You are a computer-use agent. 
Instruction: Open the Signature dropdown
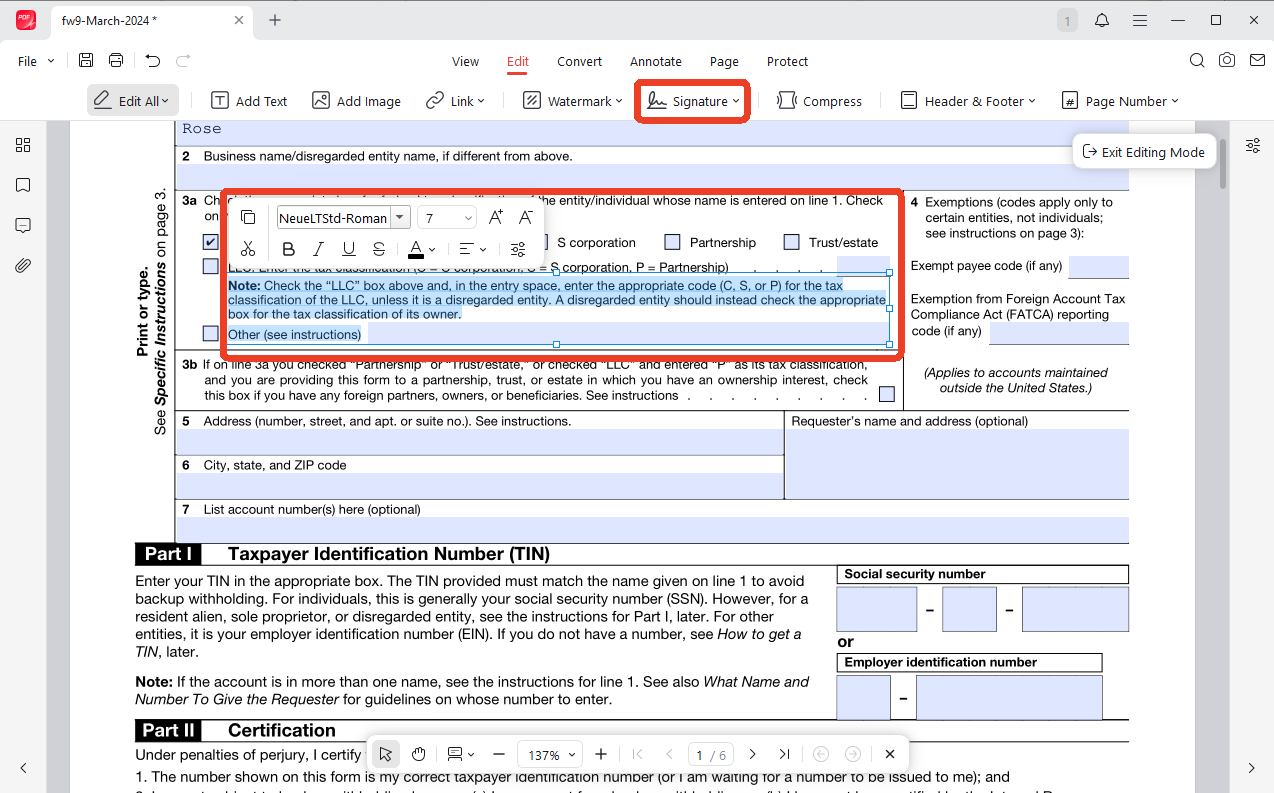[694, 101]
